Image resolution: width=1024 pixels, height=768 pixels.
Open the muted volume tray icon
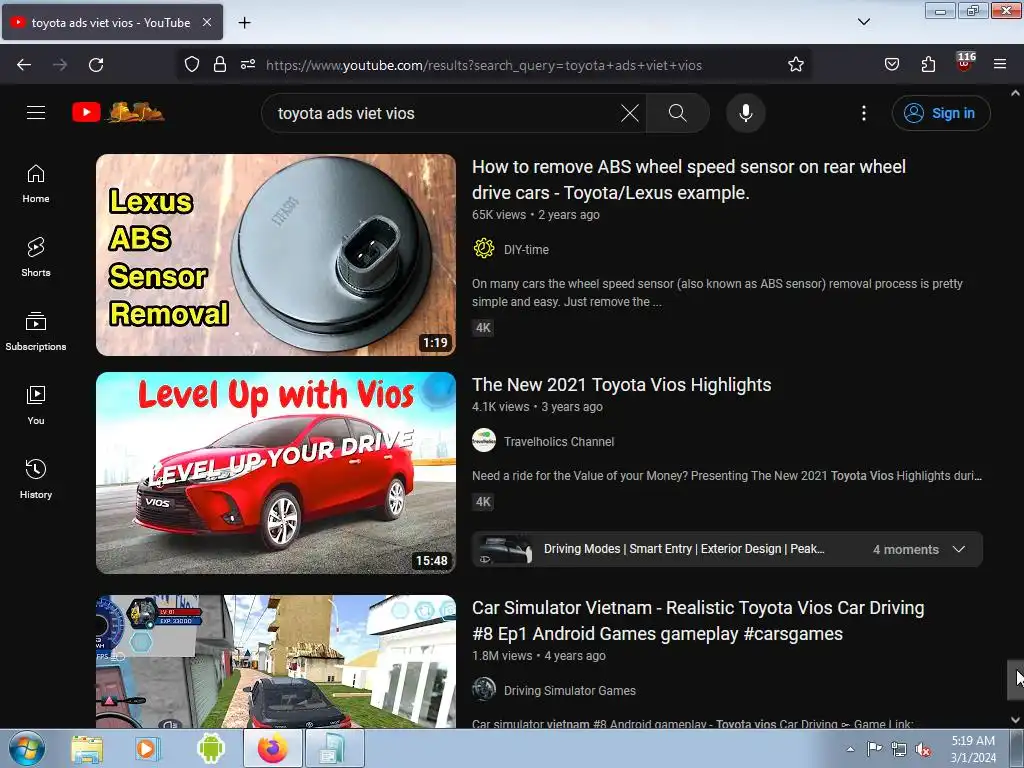click(923, 750)
